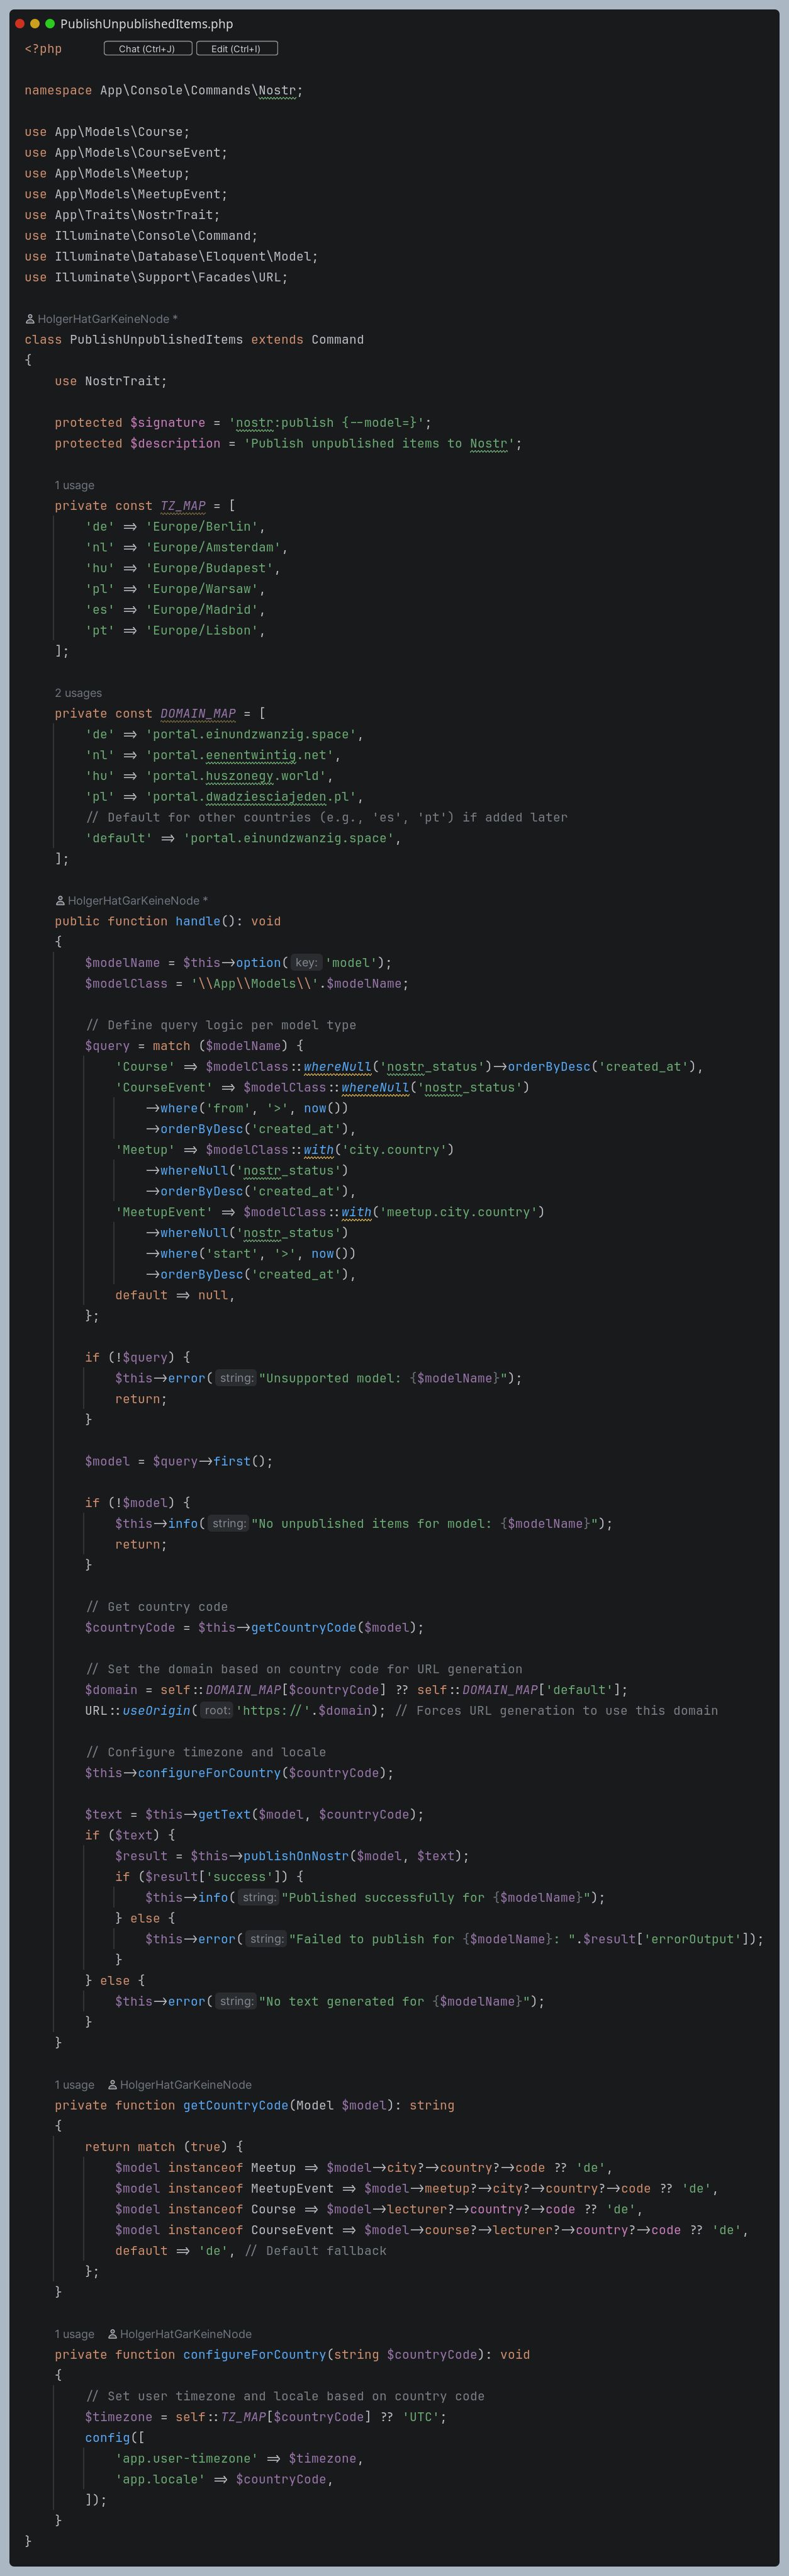This screenshot has width=789, height=2576.
Task: Click the green maximize window dot
Action: 50,24
